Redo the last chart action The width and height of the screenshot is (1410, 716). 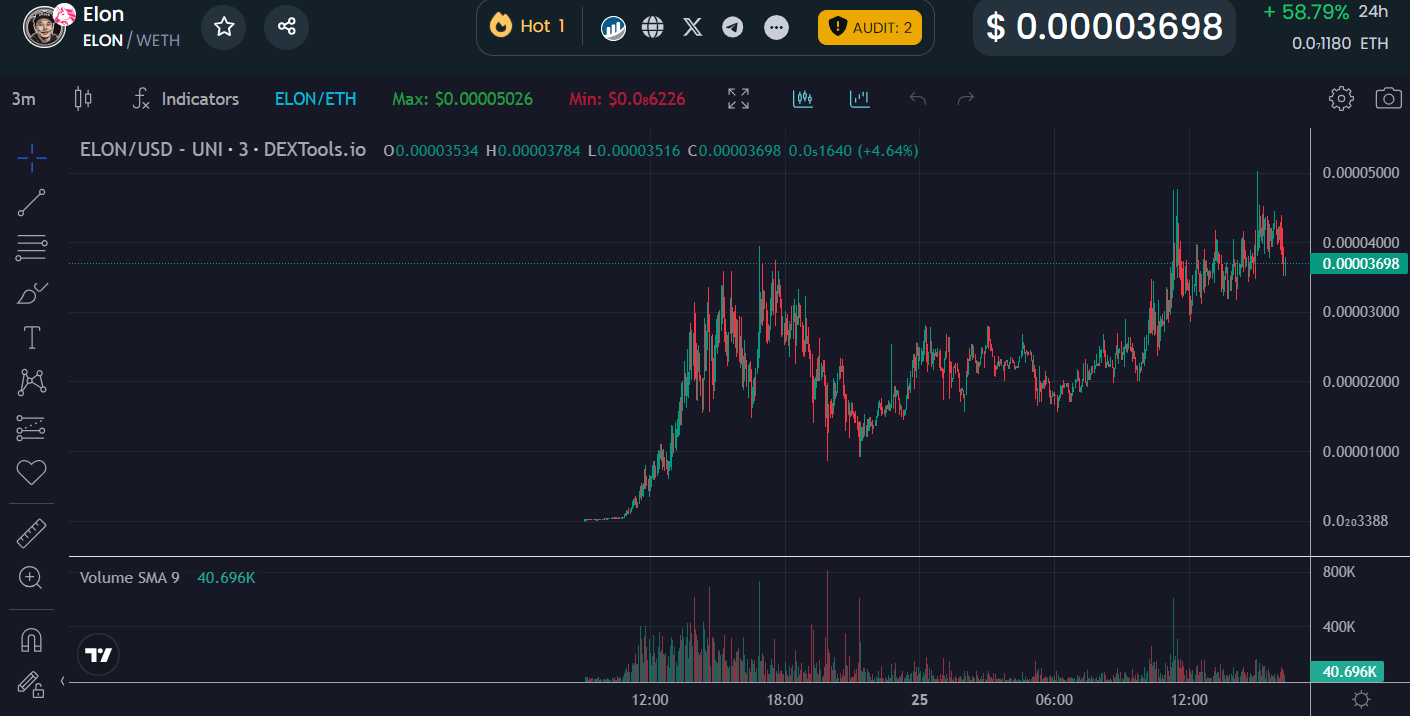tap(966, 98)
